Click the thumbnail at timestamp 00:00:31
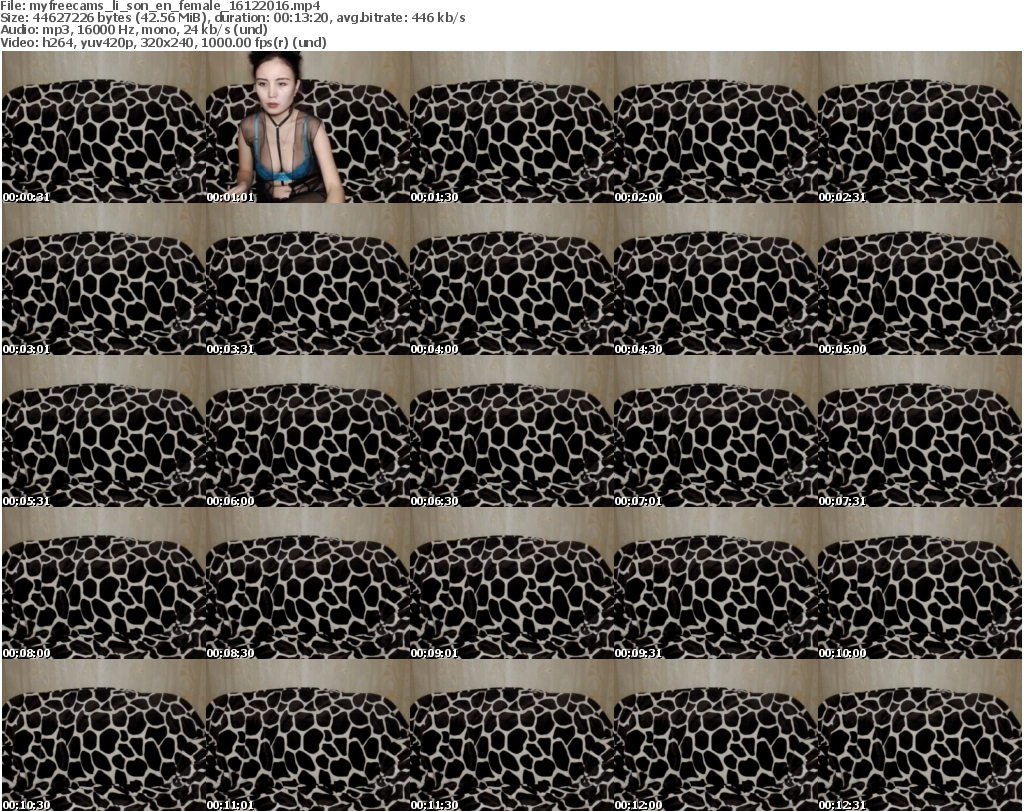This screenshot has width=1024, height=811. pyautogui.click(x=103, y=127)
